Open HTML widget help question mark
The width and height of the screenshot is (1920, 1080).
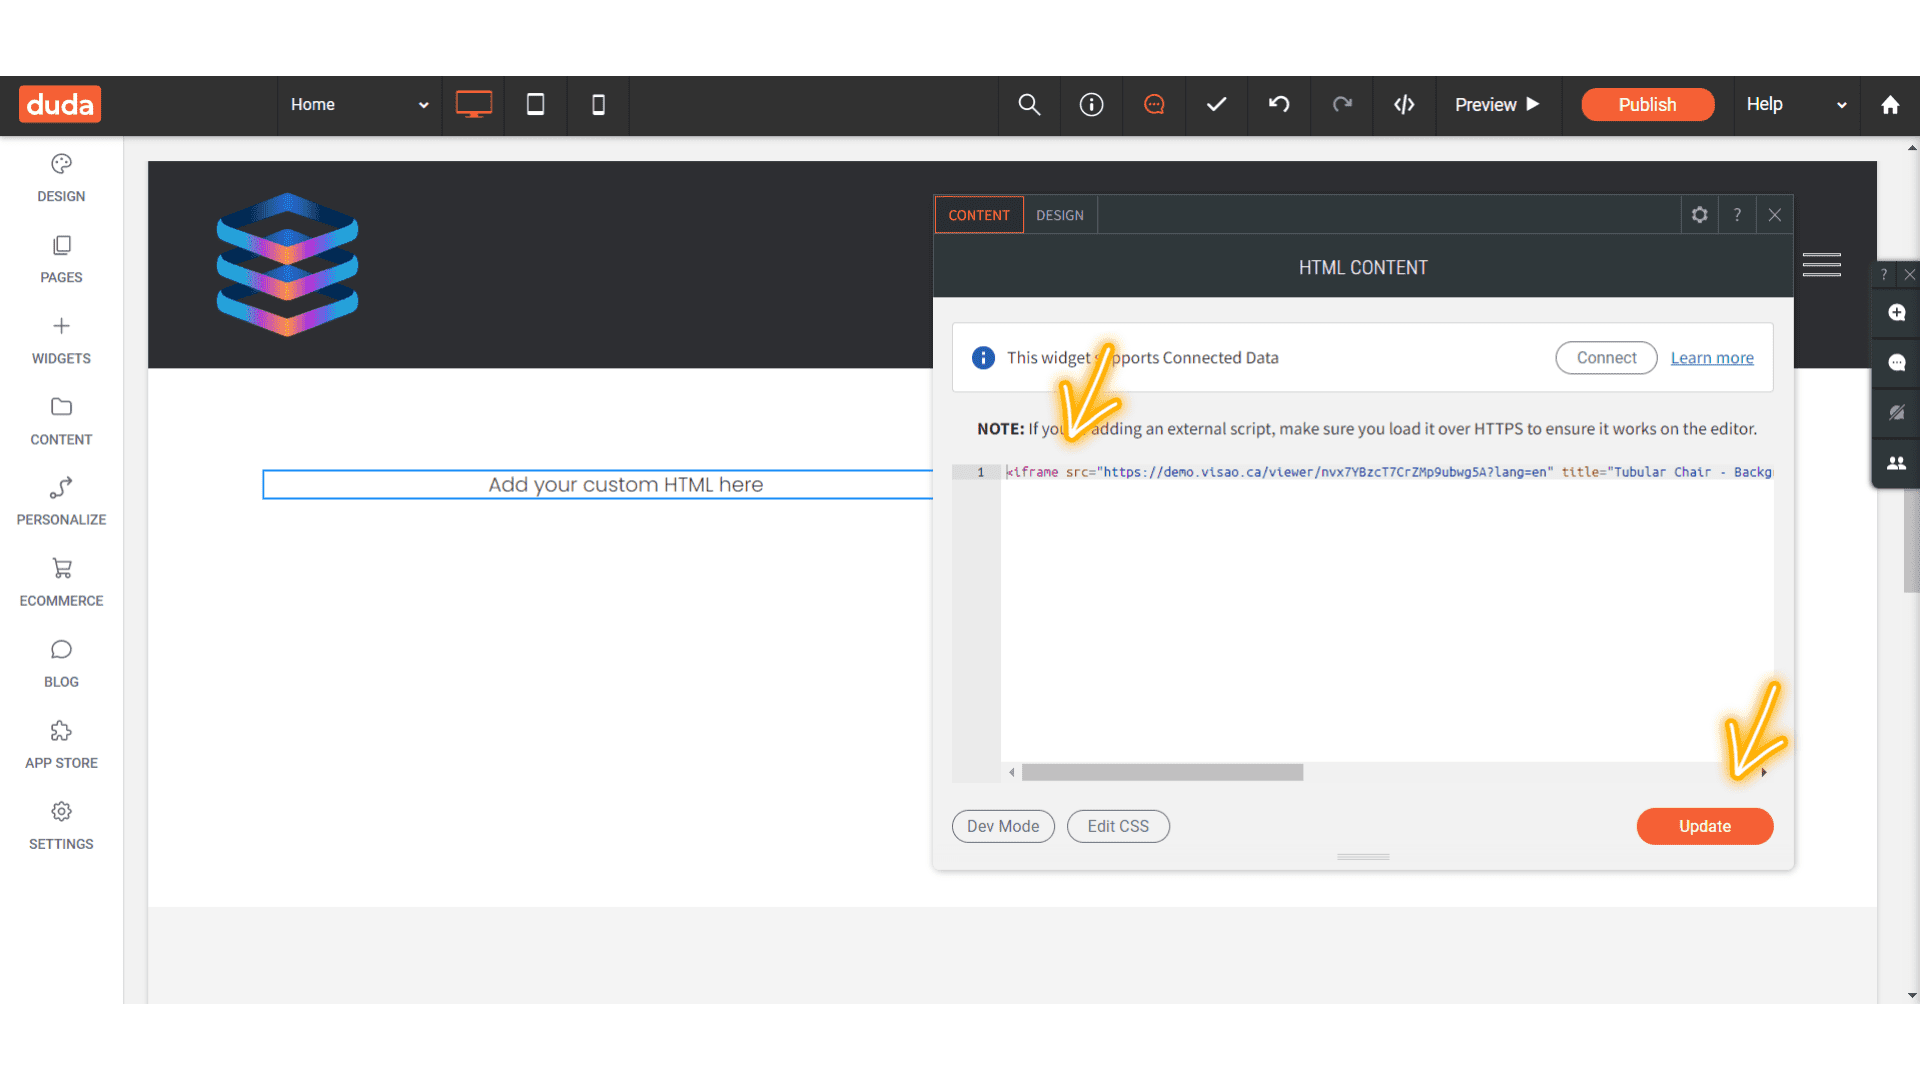tap(1737, 215)
